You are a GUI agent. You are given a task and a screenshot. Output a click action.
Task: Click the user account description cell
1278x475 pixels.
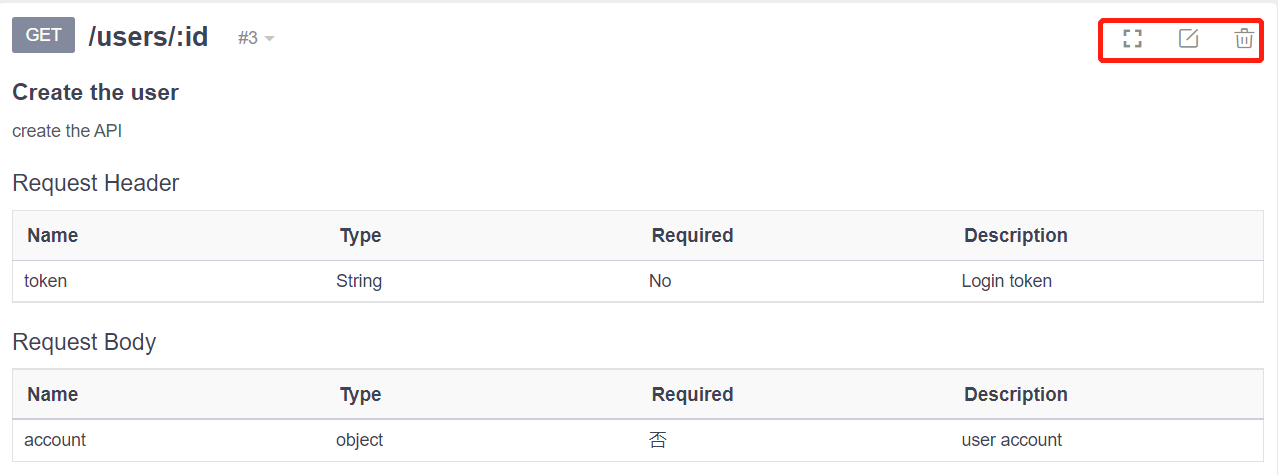coord(1011,440)
